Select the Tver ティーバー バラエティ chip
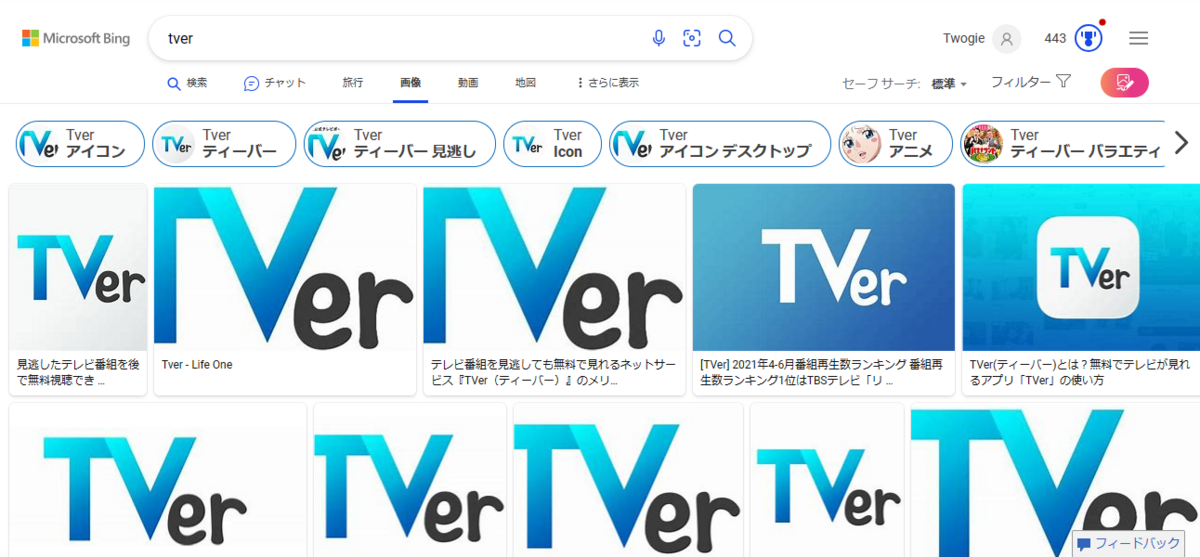The image size is (1200, 557). (x=1063, y=143)
